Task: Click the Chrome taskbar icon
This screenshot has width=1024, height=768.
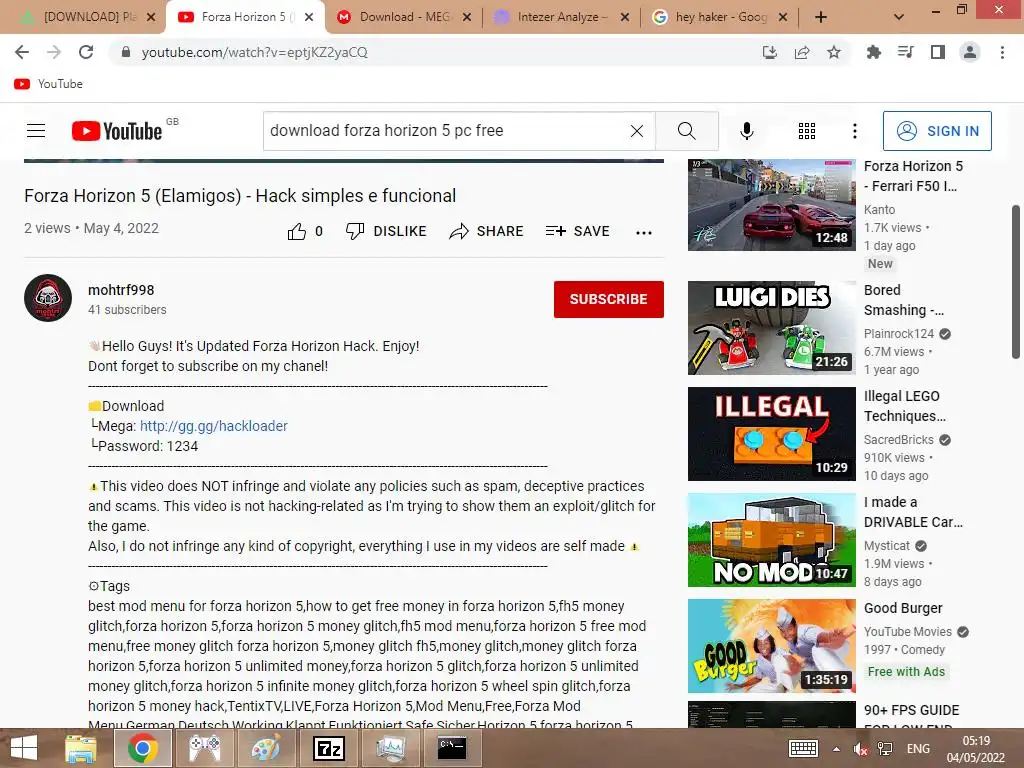Action: [x=142, y=748]
